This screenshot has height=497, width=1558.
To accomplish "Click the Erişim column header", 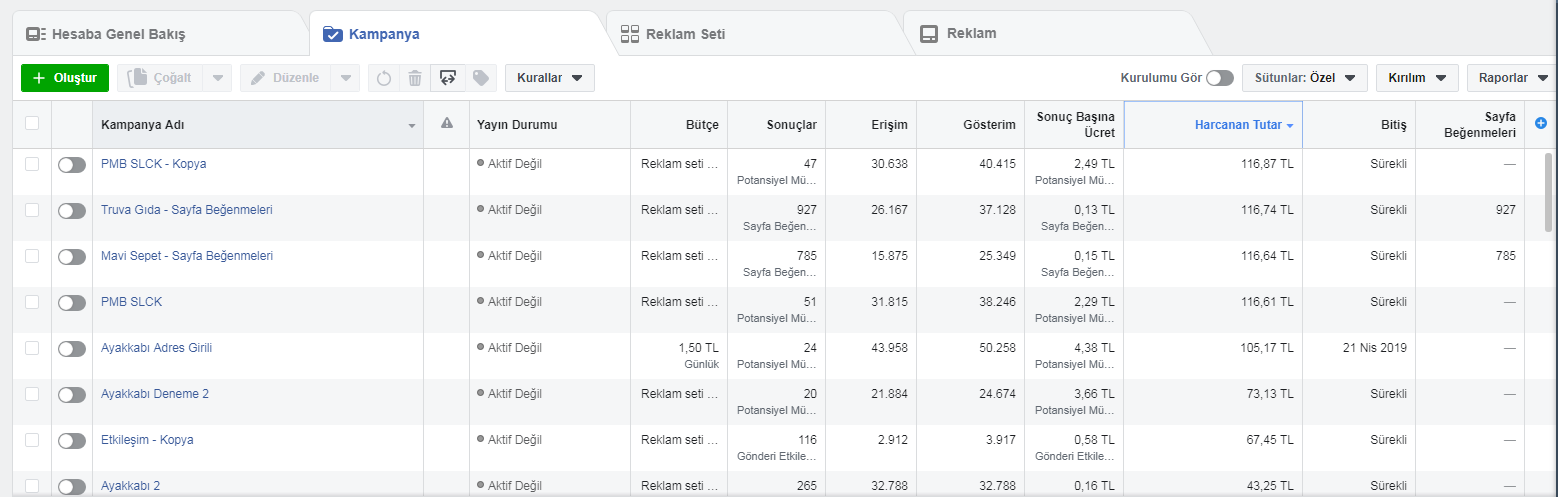I will coord(871,125).
